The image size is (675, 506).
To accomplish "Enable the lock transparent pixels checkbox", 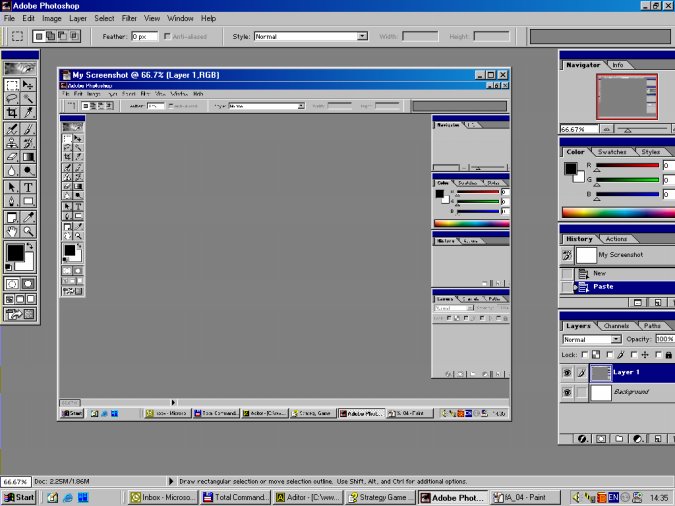I will [583, 355].
